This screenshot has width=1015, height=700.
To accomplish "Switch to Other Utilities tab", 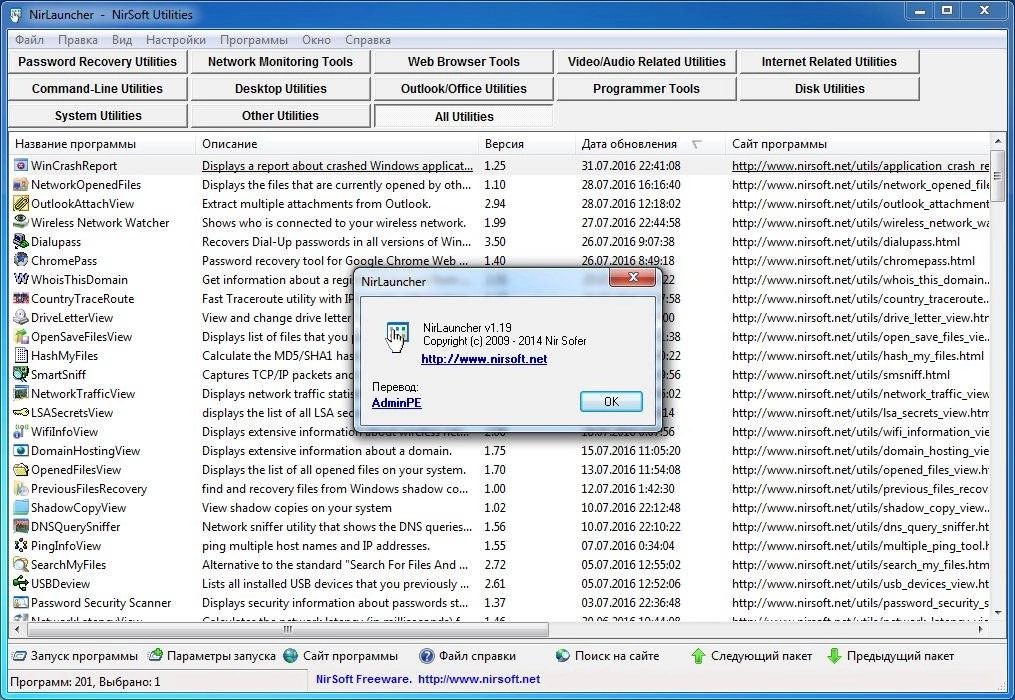I will [x=280, y=116].
